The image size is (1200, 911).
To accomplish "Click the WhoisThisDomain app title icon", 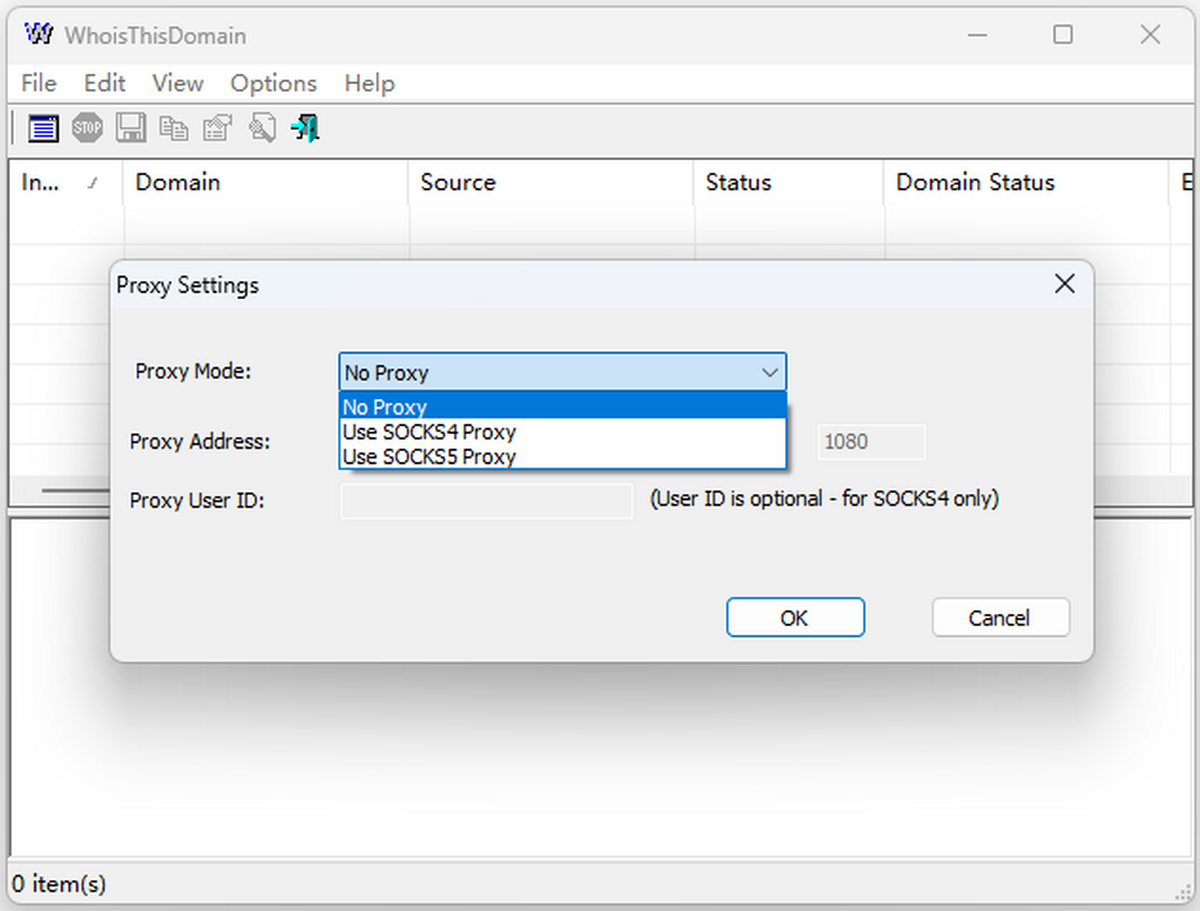I will click(x=39, y=35).
